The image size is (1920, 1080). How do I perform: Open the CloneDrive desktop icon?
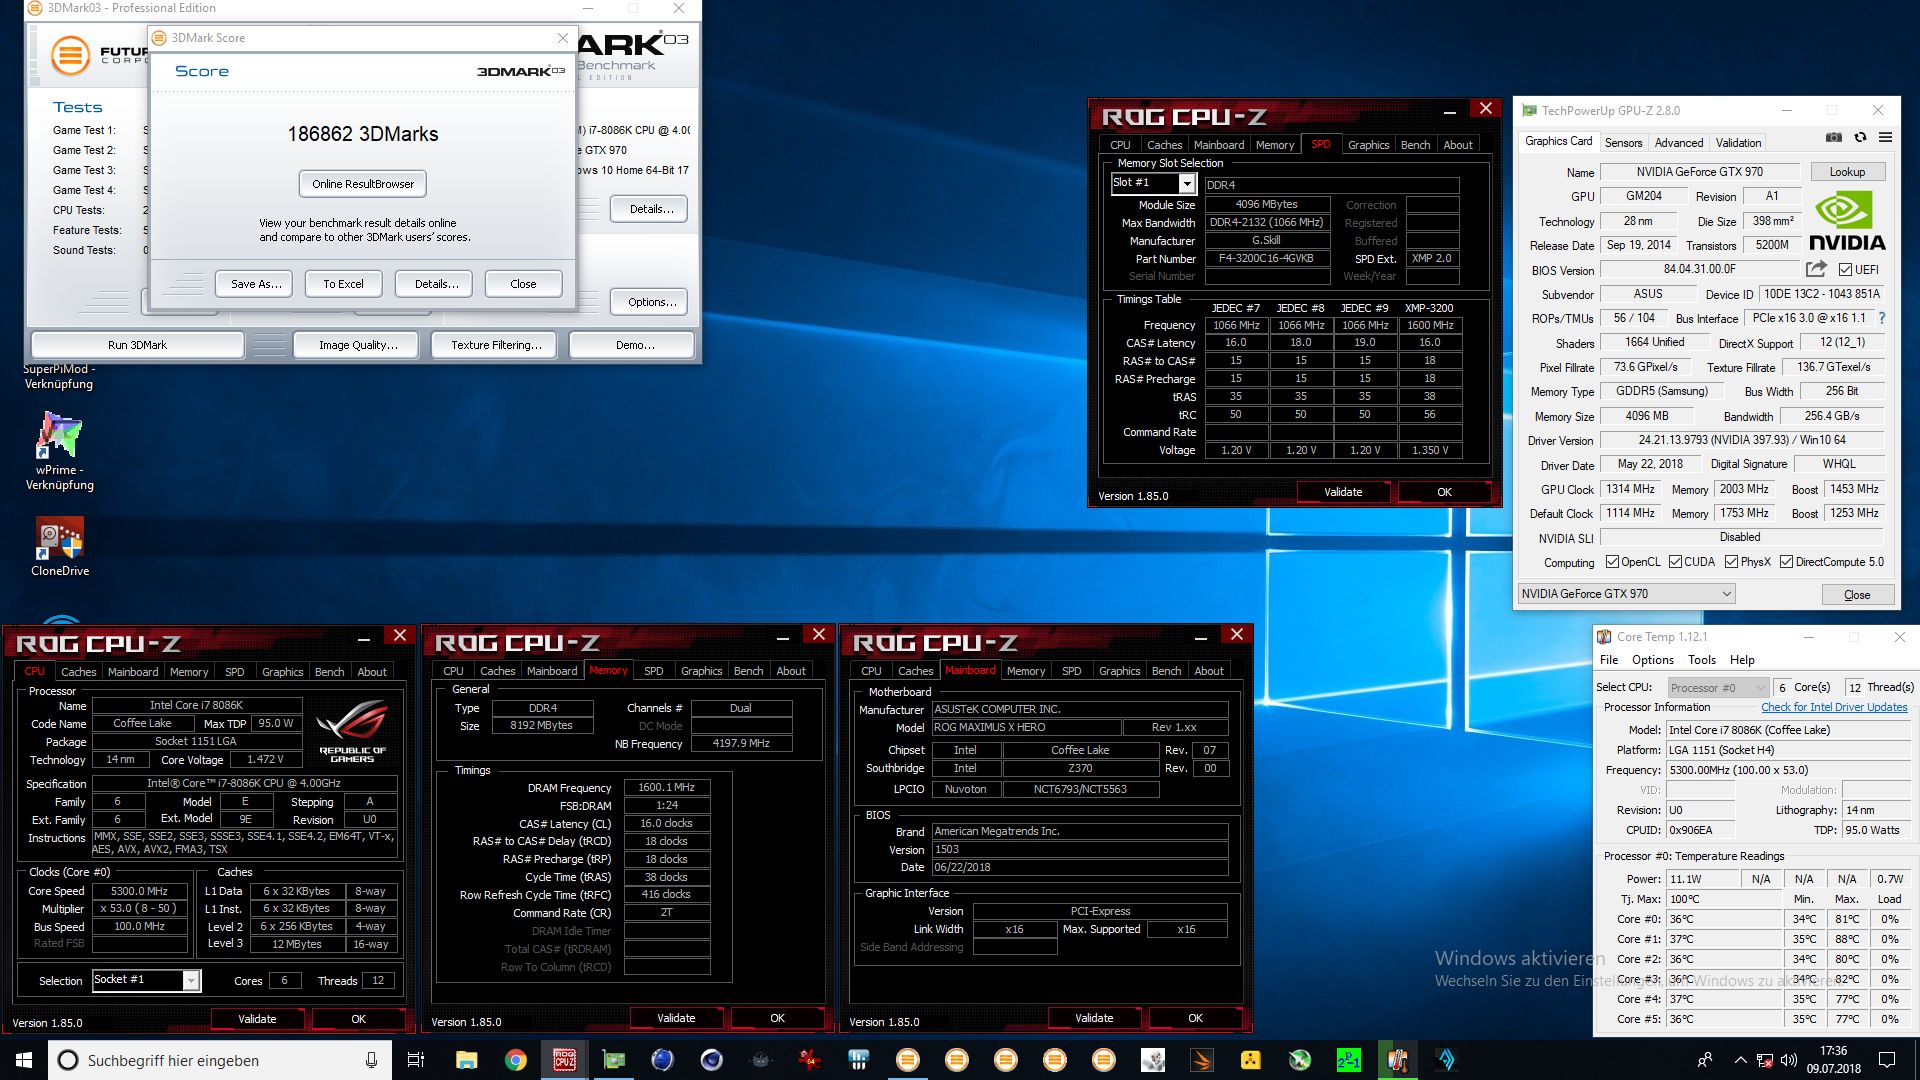click(x=60, y=546)
